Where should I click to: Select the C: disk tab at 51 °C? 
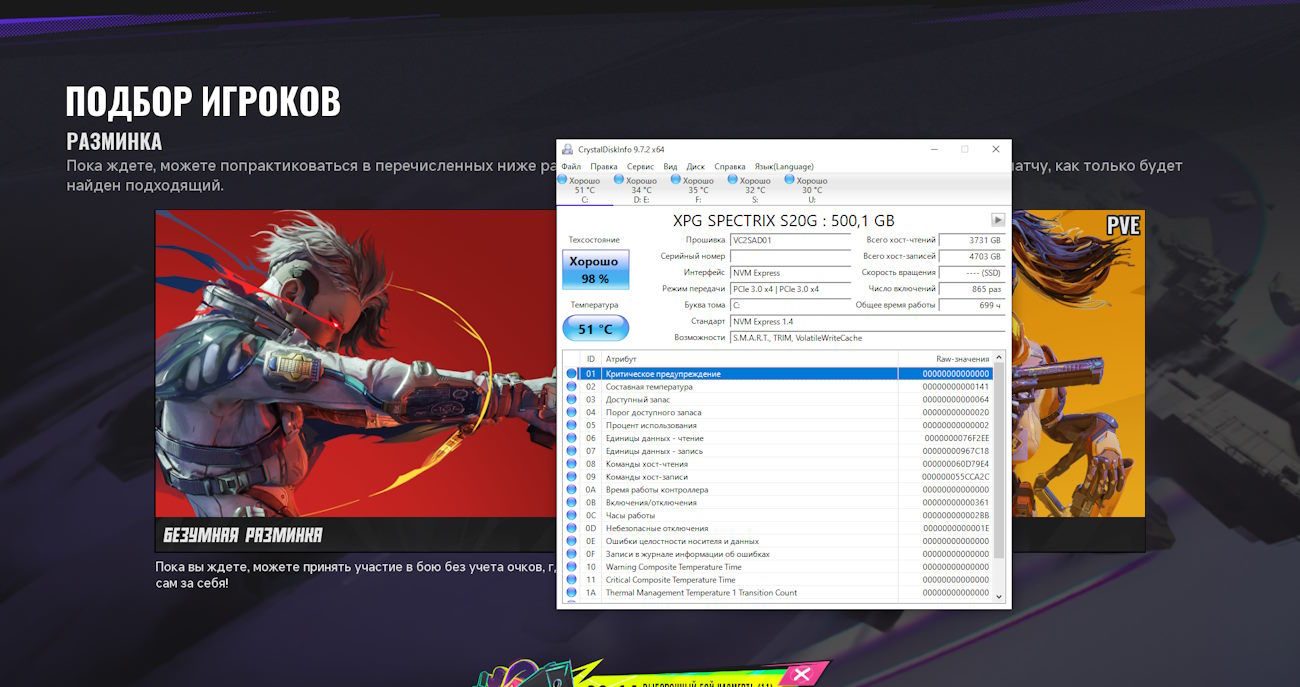584,189
